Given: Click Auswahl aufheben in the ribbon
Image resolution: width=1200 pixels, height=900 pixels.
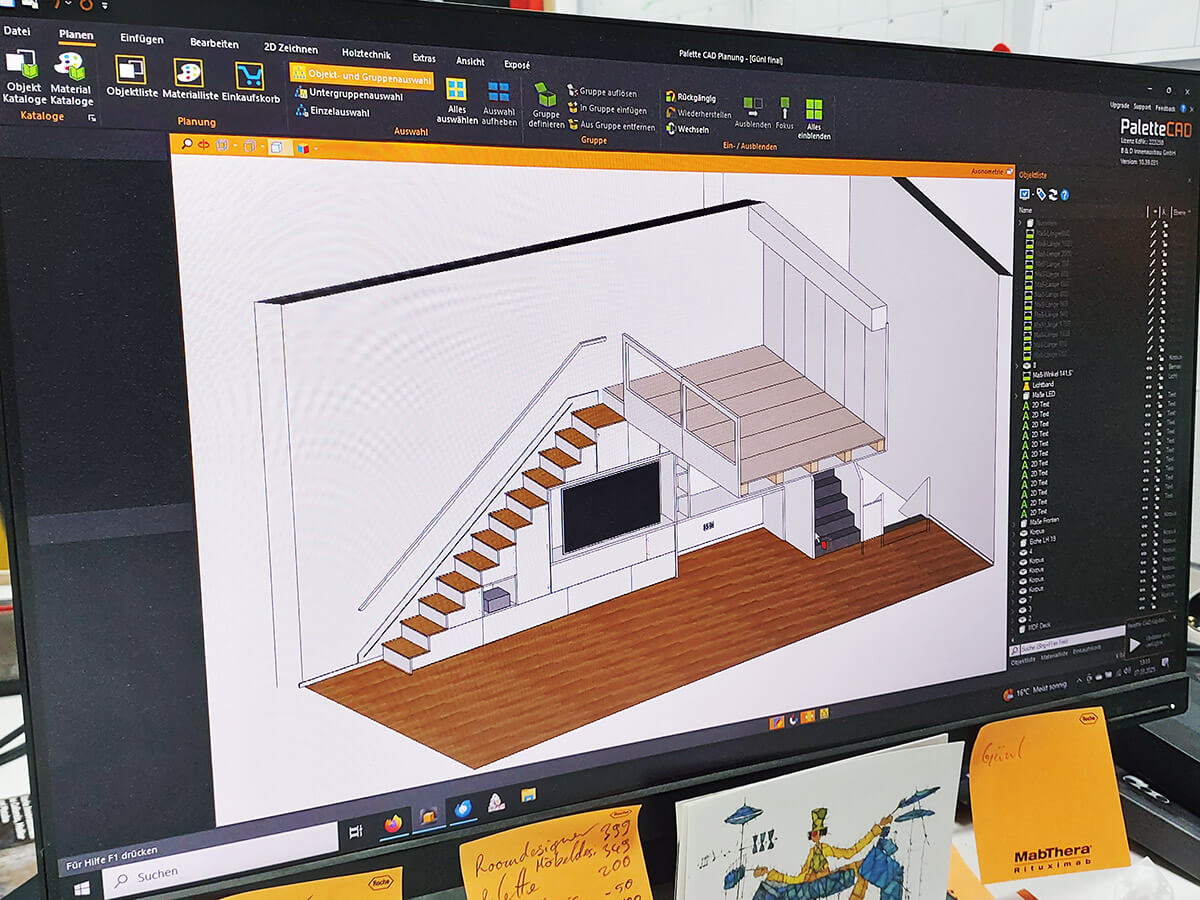Looking at the screenshot, I should [499, 102].
